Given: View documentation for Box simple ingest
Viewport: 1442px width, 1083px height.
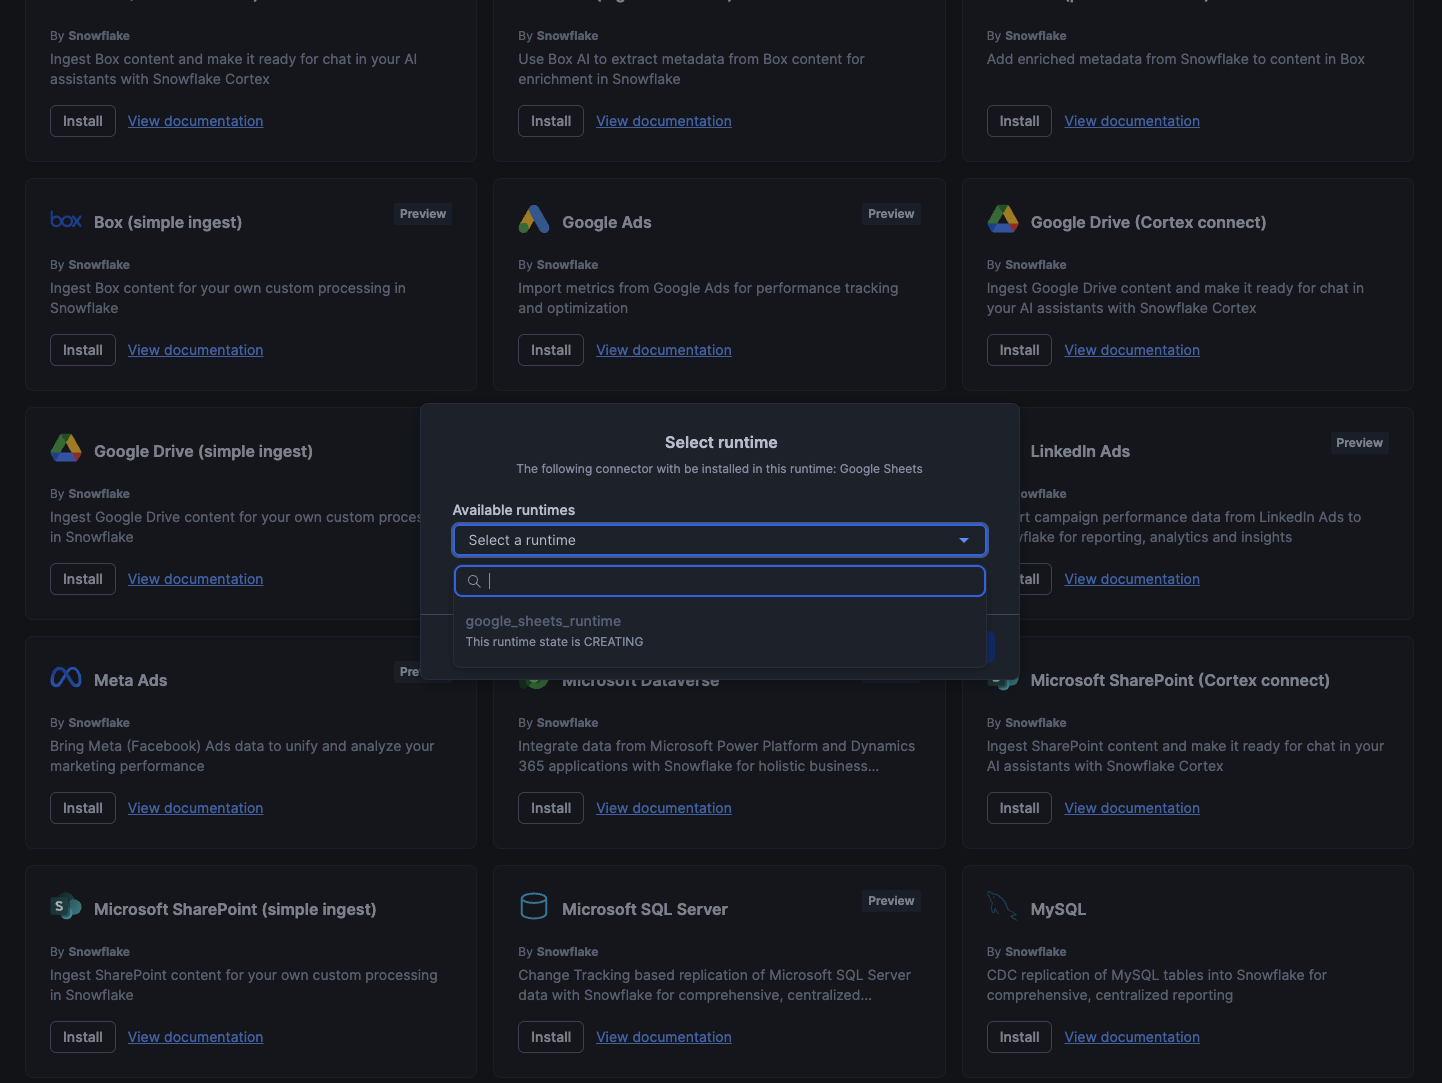Looking at the screenshot, I should (x=196, y=350).
